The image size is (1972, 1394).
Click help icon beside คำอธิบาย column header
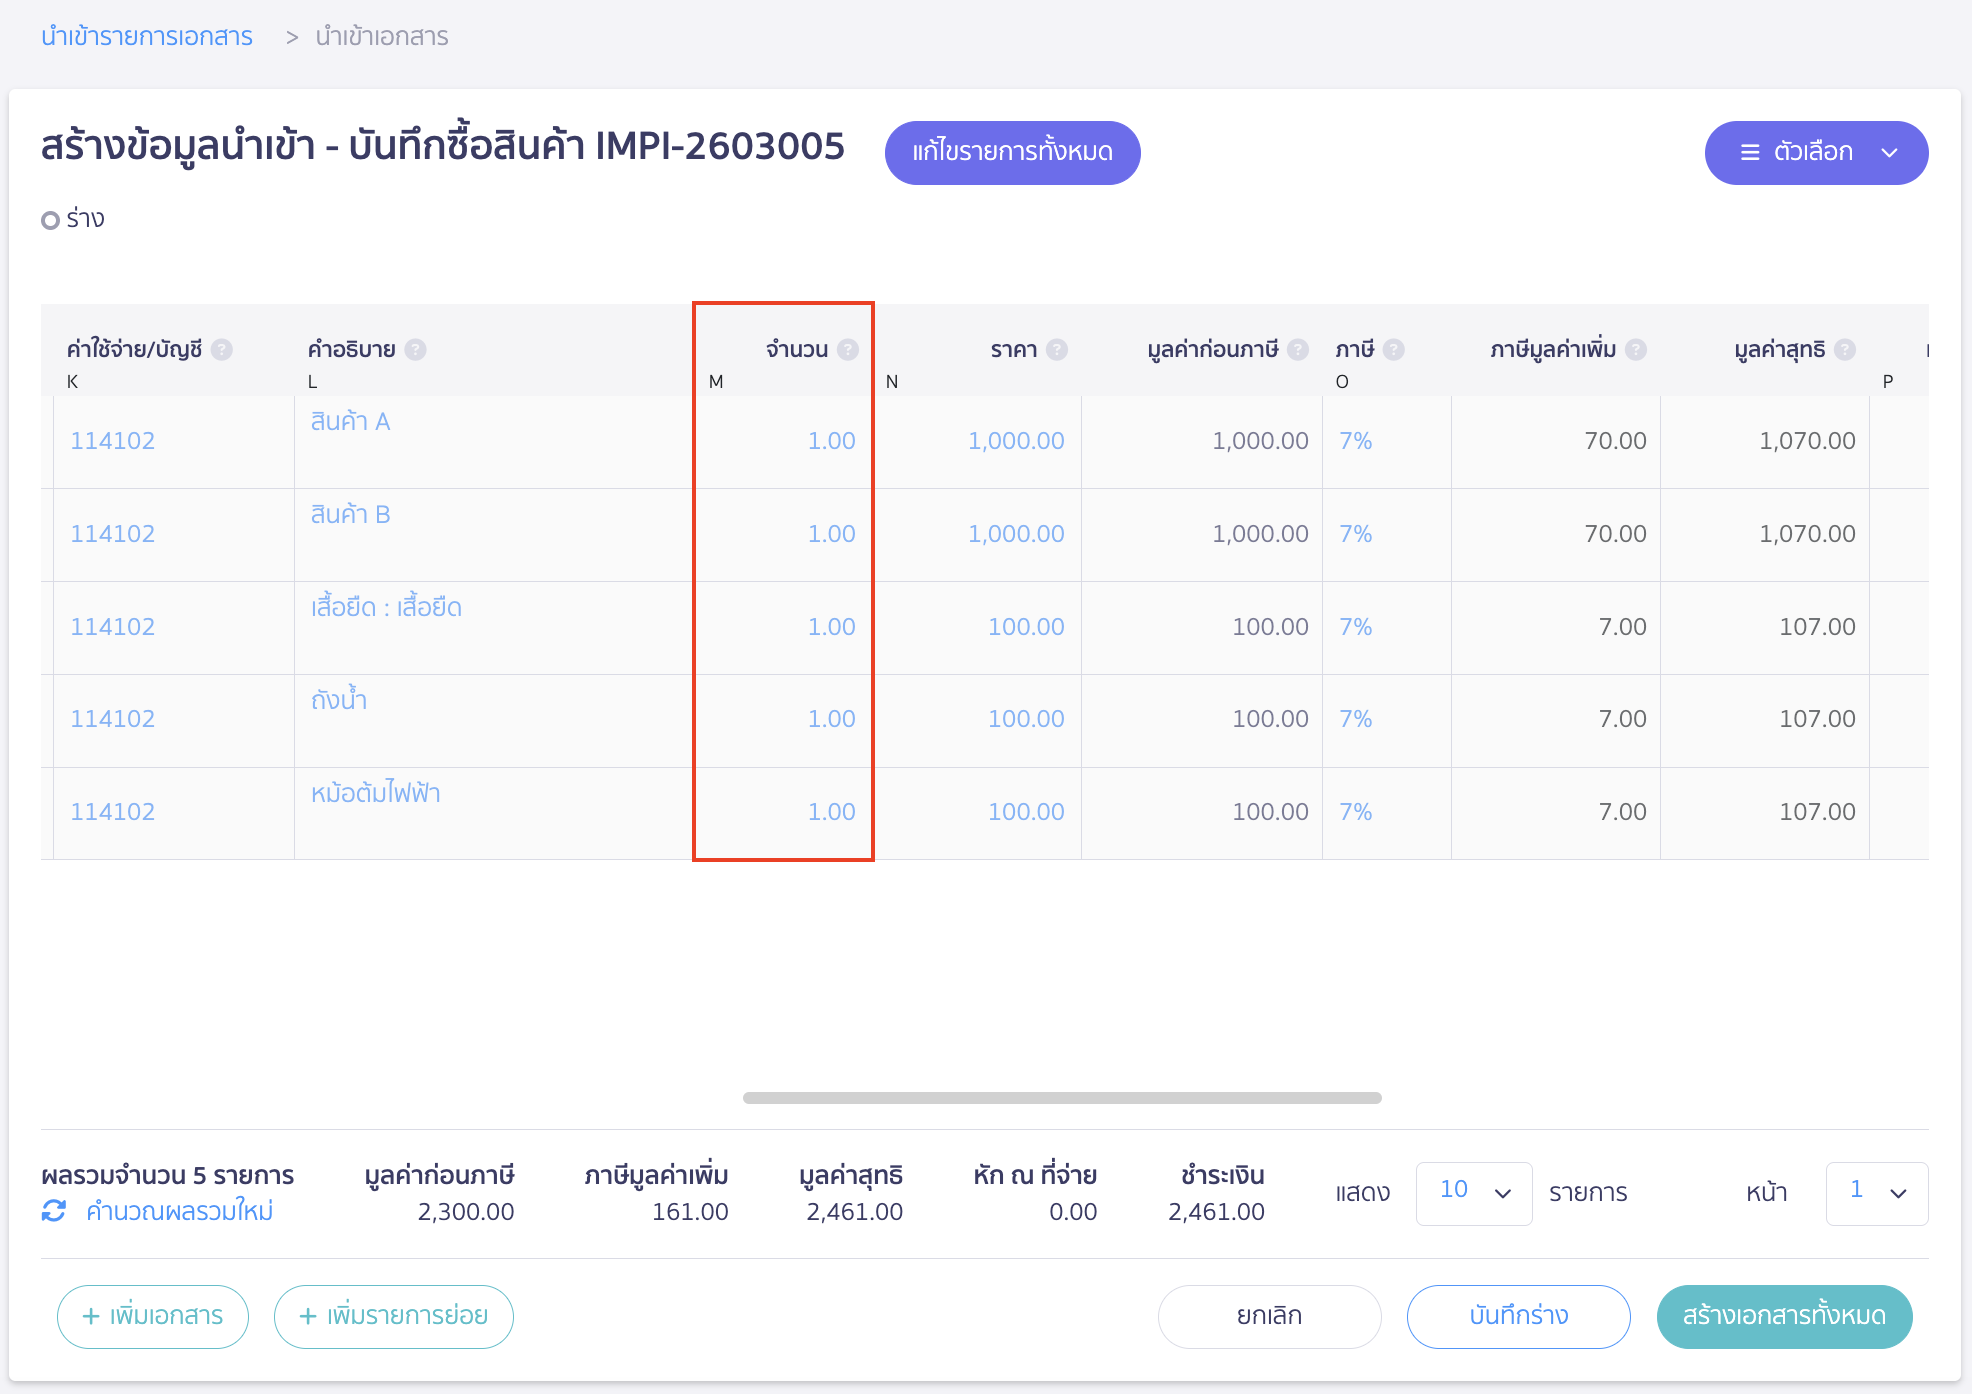coord(416,349)
